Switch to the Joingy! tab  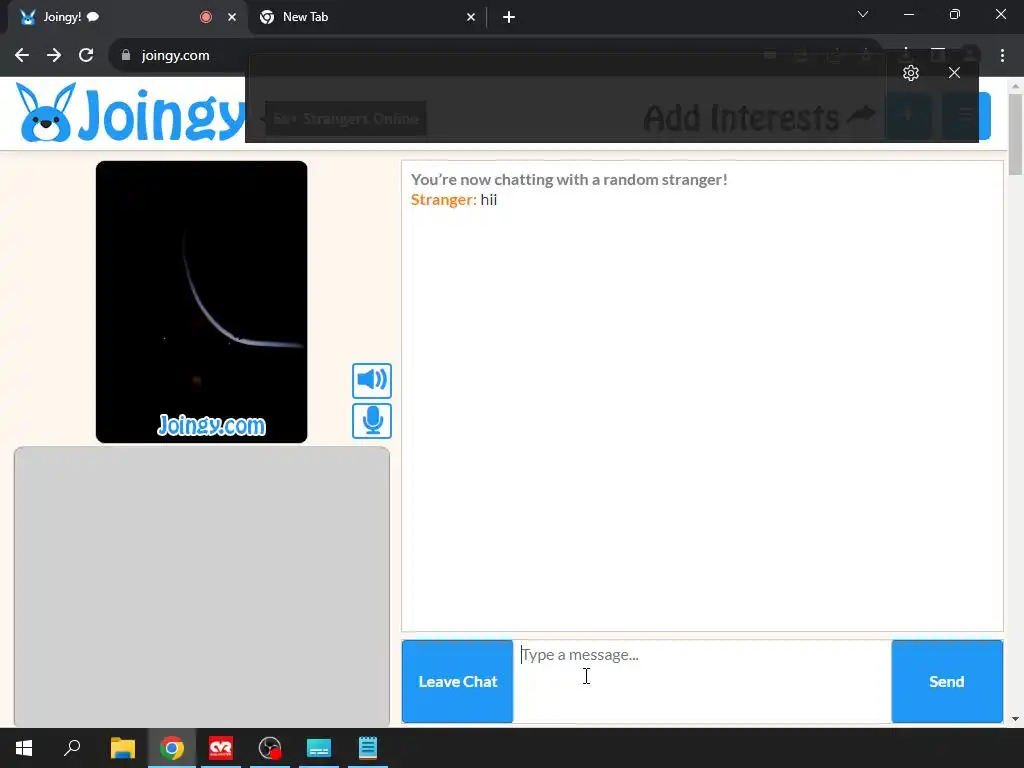click(x=124, y=17)
